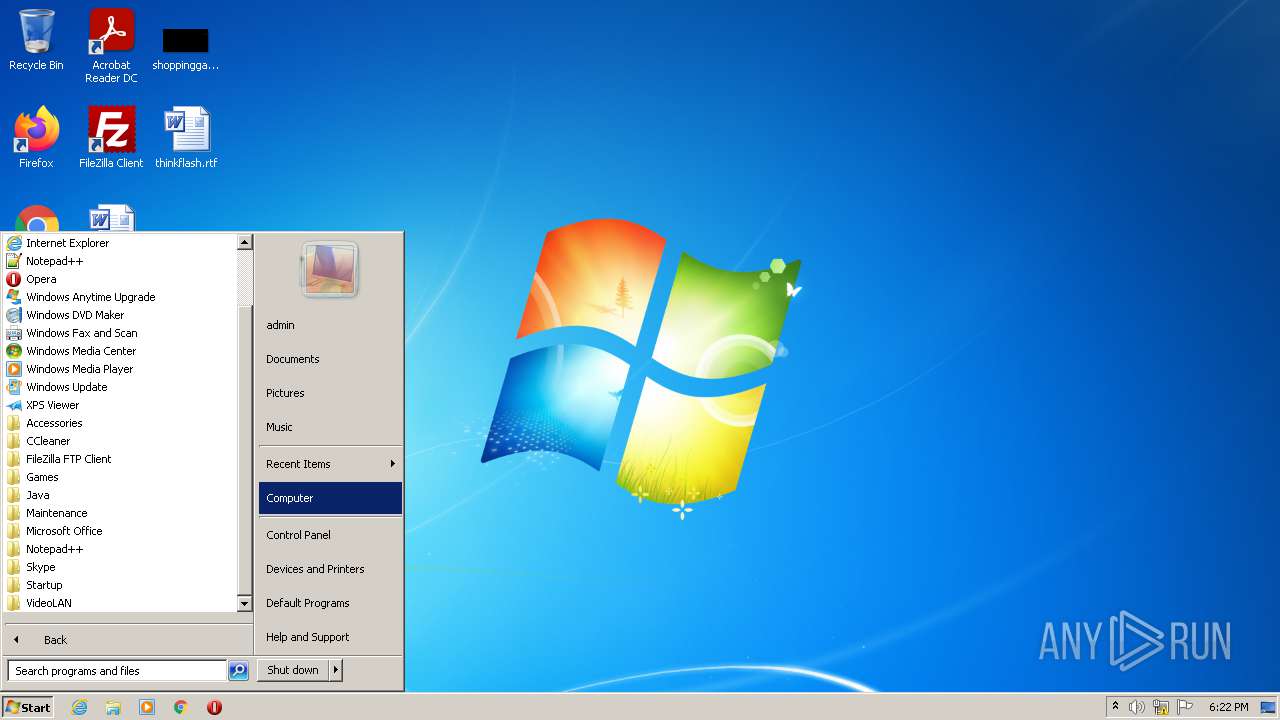The width and height of the screenshot is (1280, 720).
Task: Show hidden tray icons arrow
Action: click(1115, 706)
